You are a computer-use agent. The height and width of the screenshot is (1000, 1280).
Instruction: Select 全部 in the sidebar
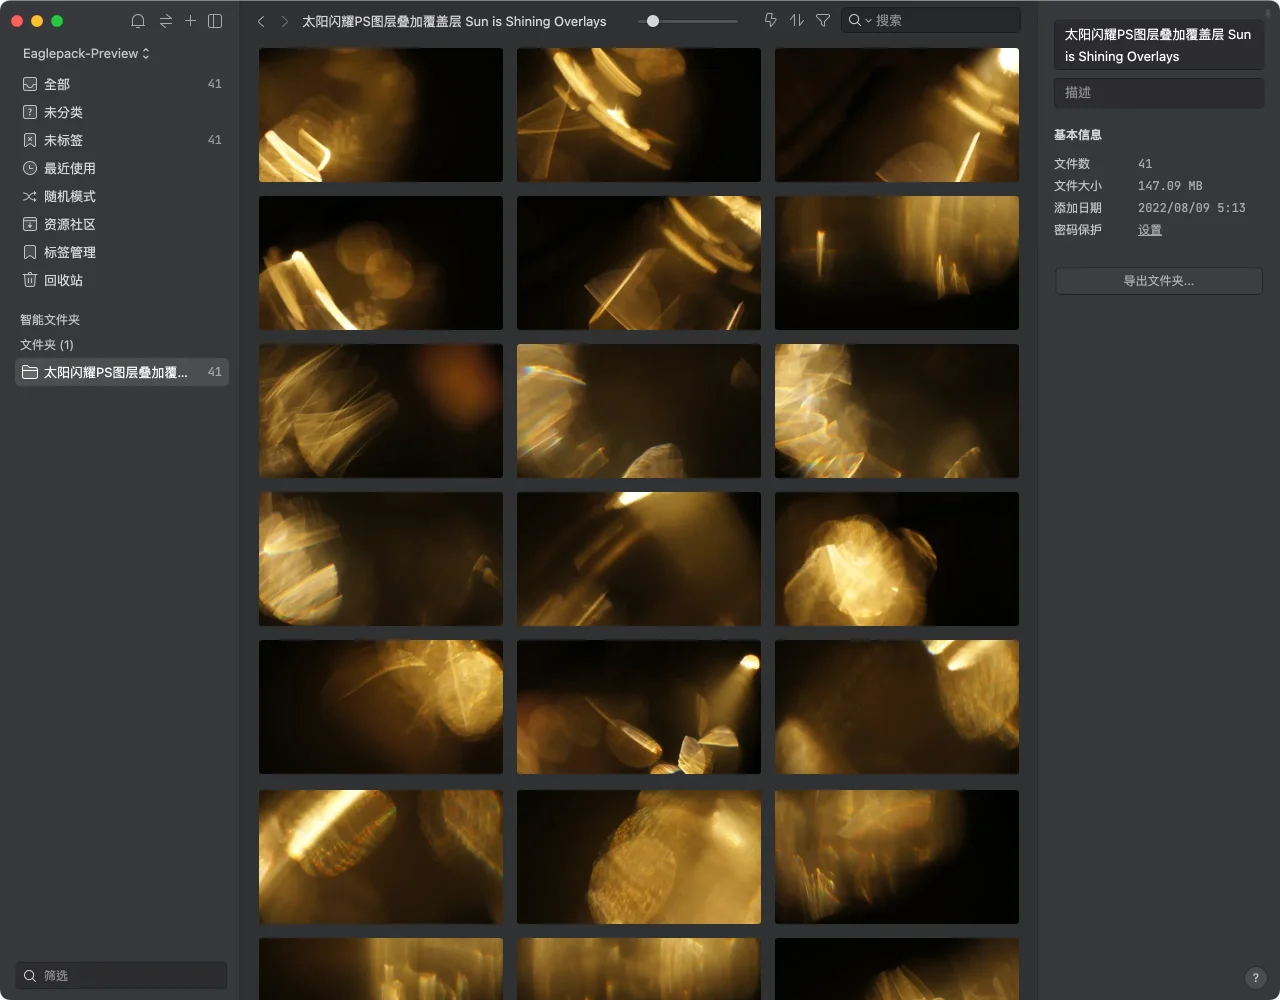click(x=122, y=84)
